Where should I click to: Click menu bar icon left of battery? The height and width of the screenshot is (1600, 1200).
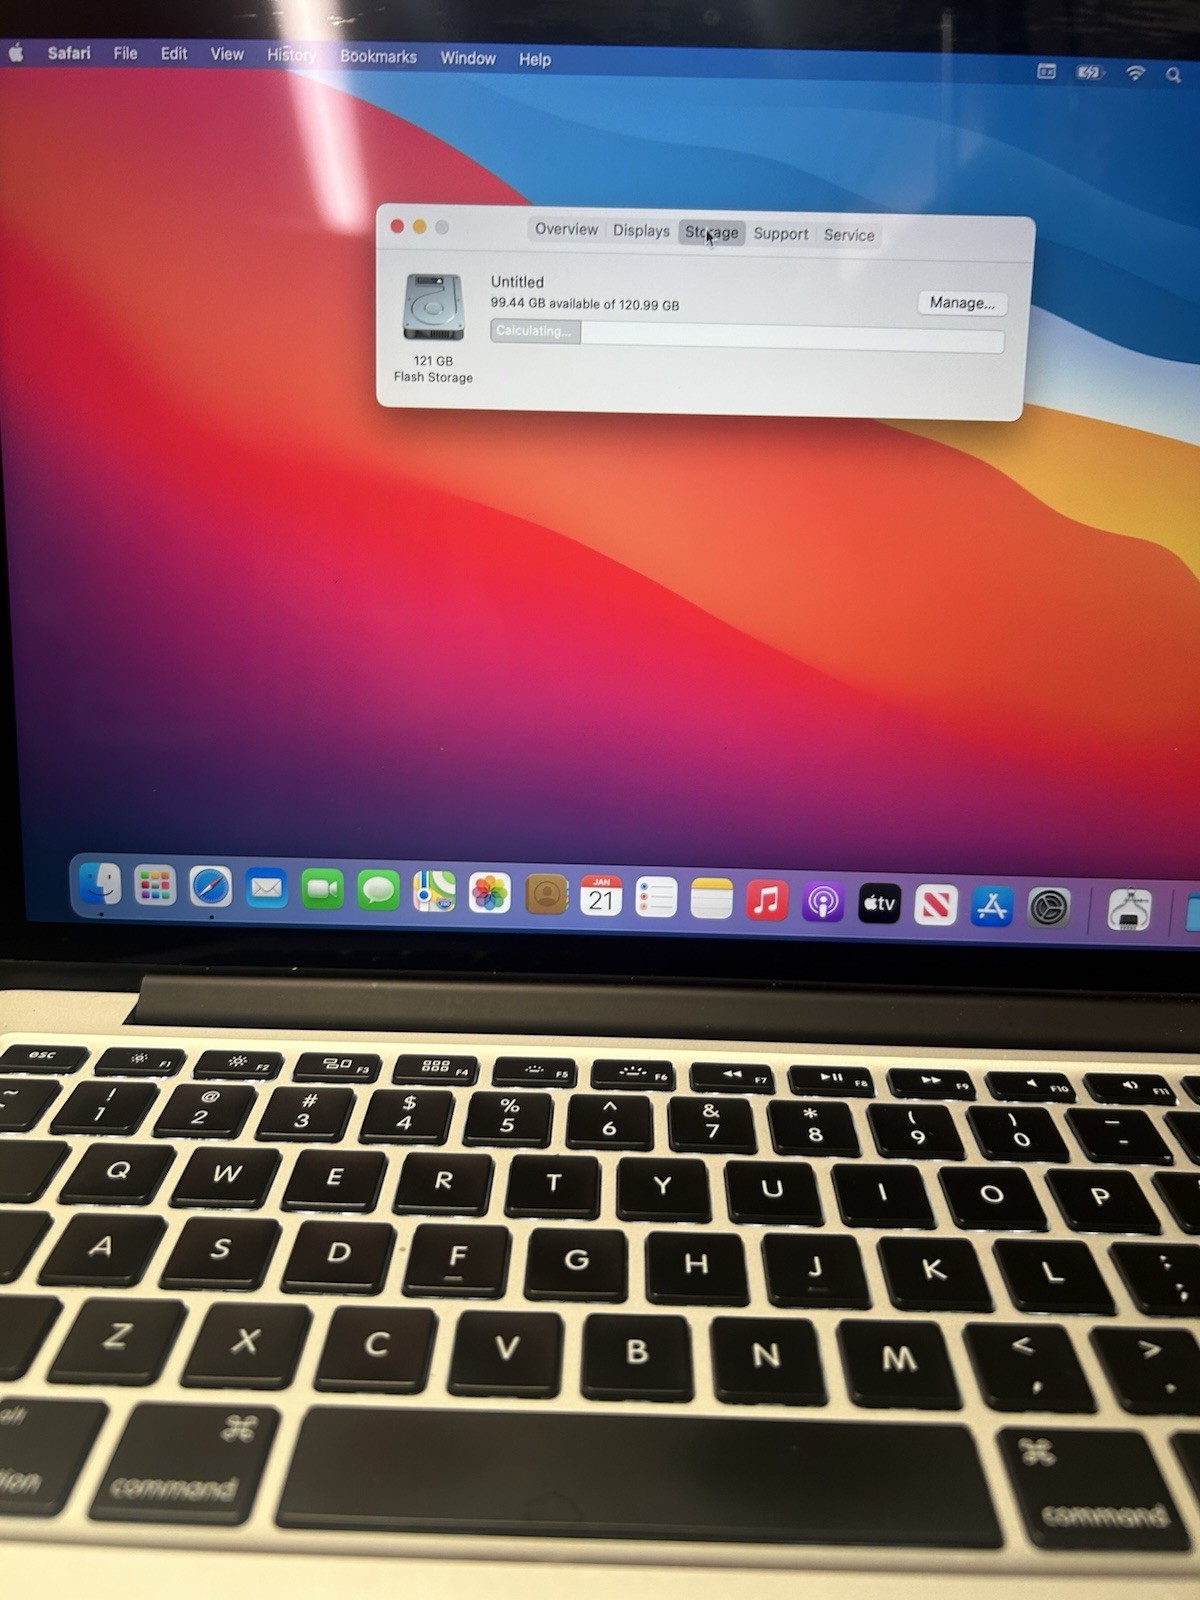pos(1046,71)
